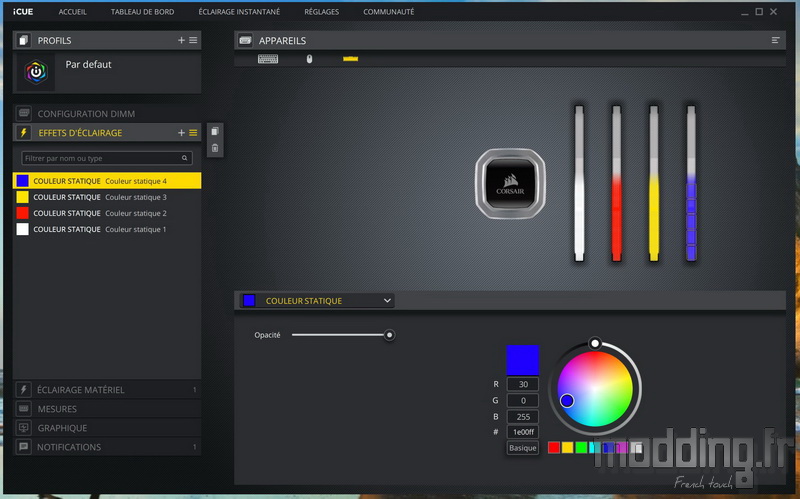The width and height of the screenshot is (800, 499).
Task: Click the iCUE logo
Action: coord(23,11)
